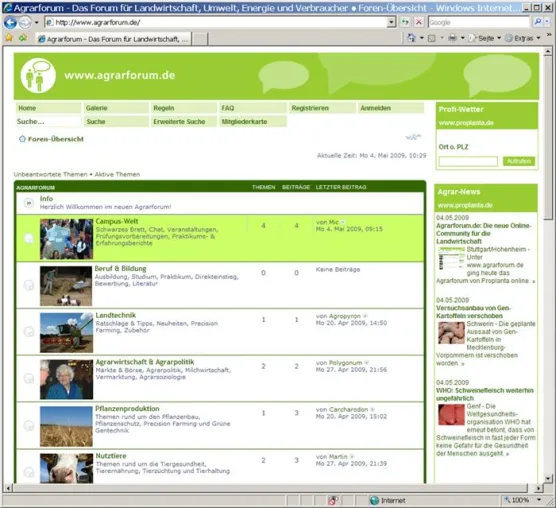Open the FAQ navigation item

(252, 108)
